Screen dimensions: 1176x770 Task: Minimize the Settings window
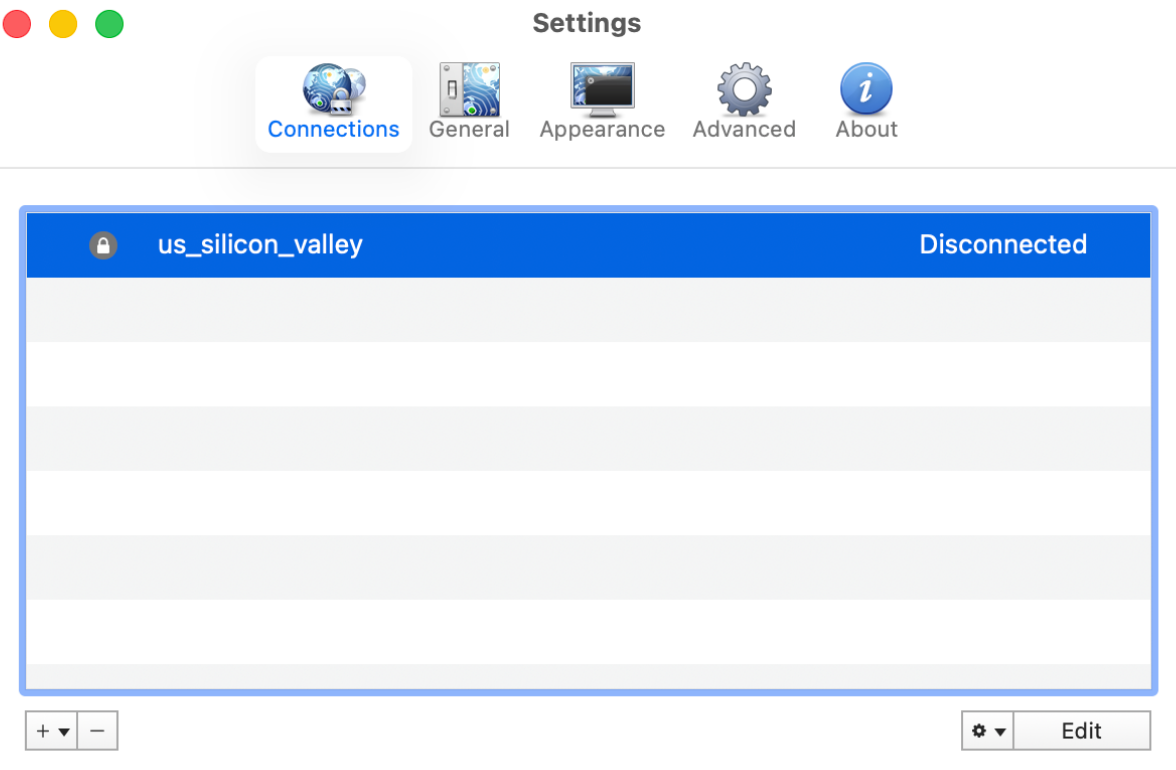point(63,24)
